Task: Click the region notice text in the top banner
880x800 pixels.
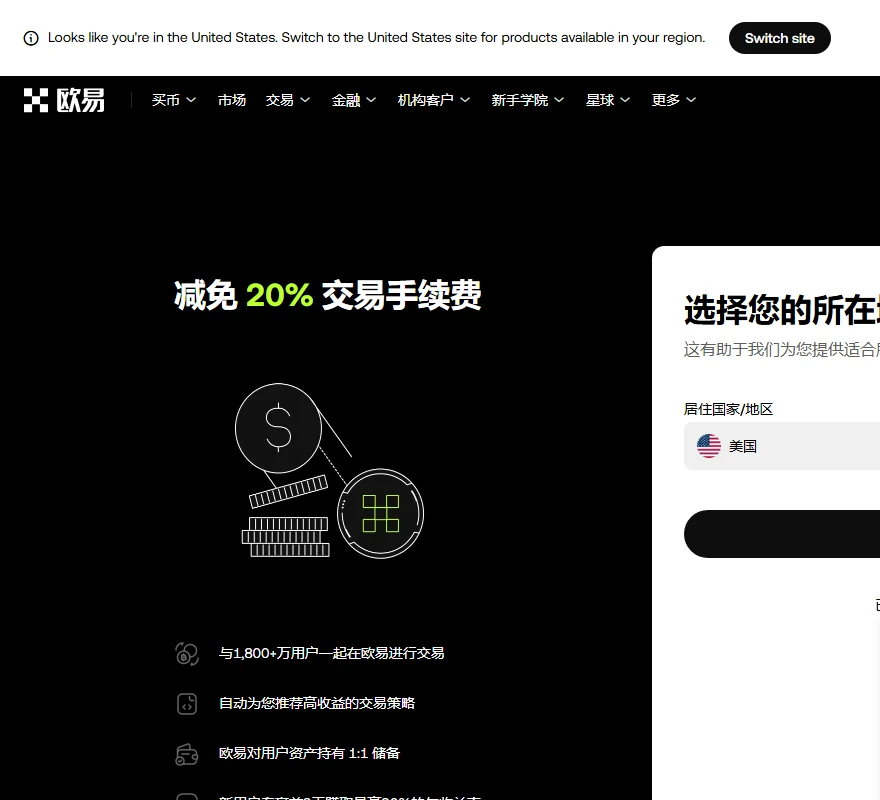Action: point(377,38)
